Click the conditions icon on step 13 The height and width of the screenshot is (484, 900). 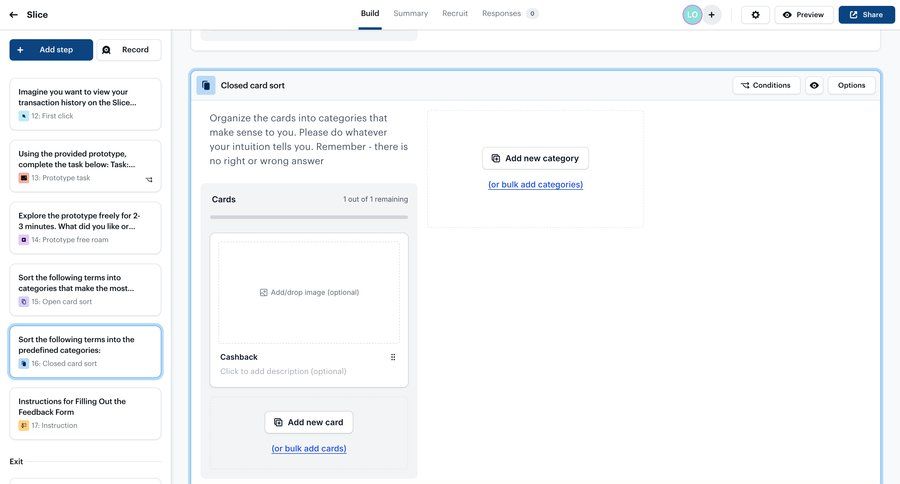149,180
